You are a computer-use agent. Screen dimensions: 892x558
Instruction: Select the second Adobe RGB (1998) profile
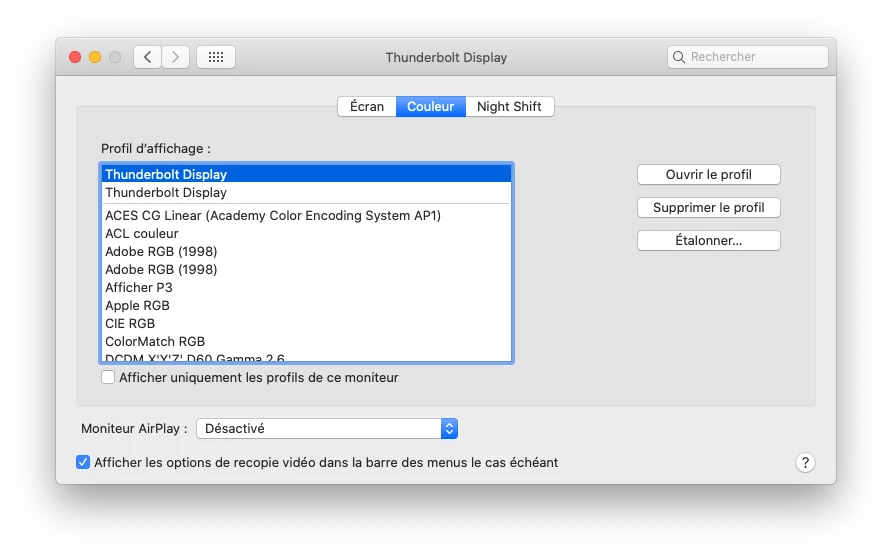306,270
